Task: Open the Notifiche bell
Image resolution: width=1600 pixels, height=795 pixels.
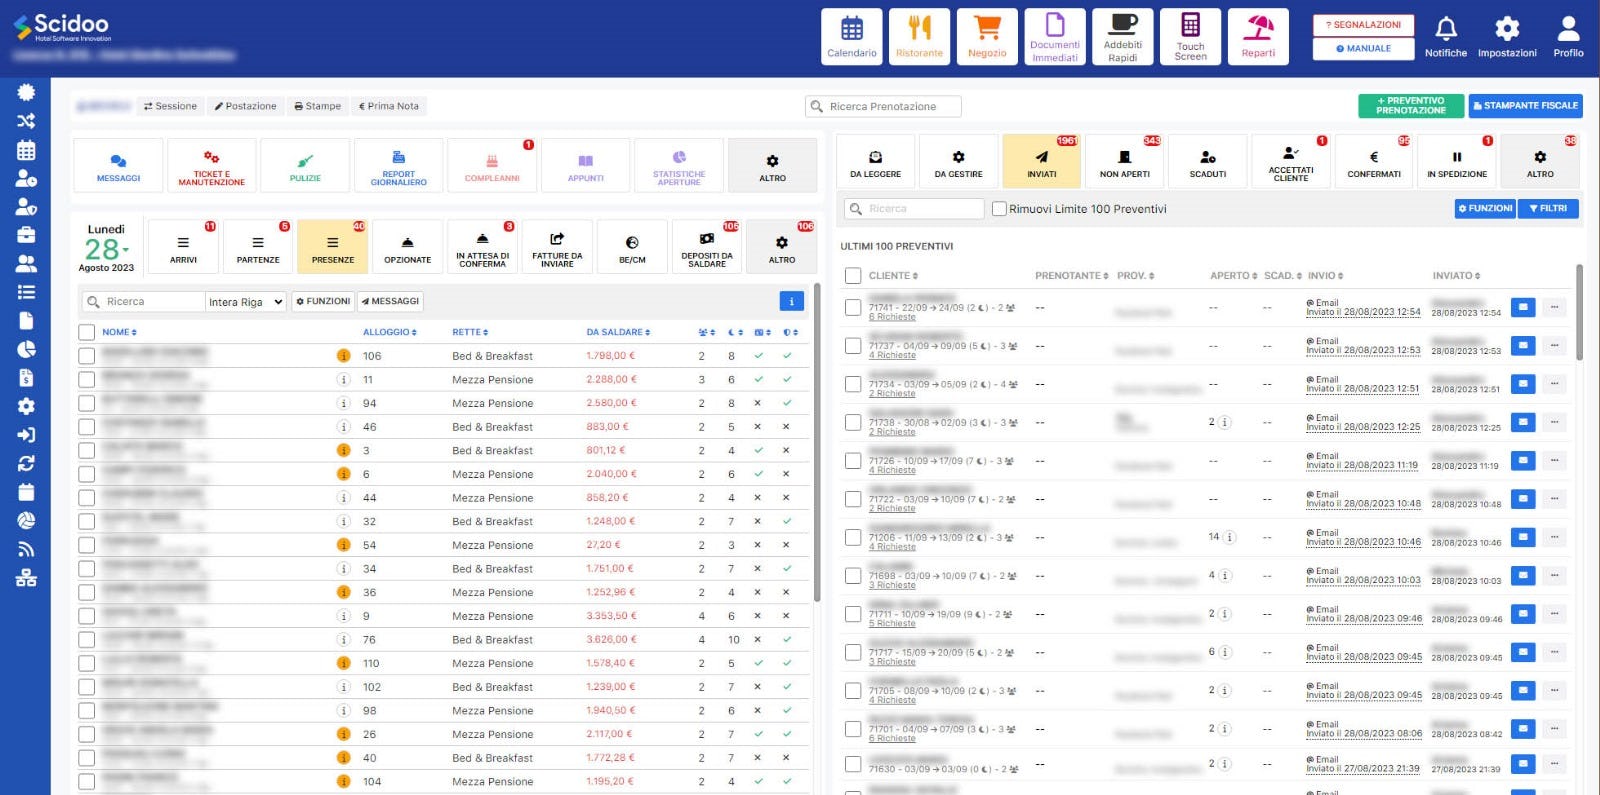Action: (1446, 37)
